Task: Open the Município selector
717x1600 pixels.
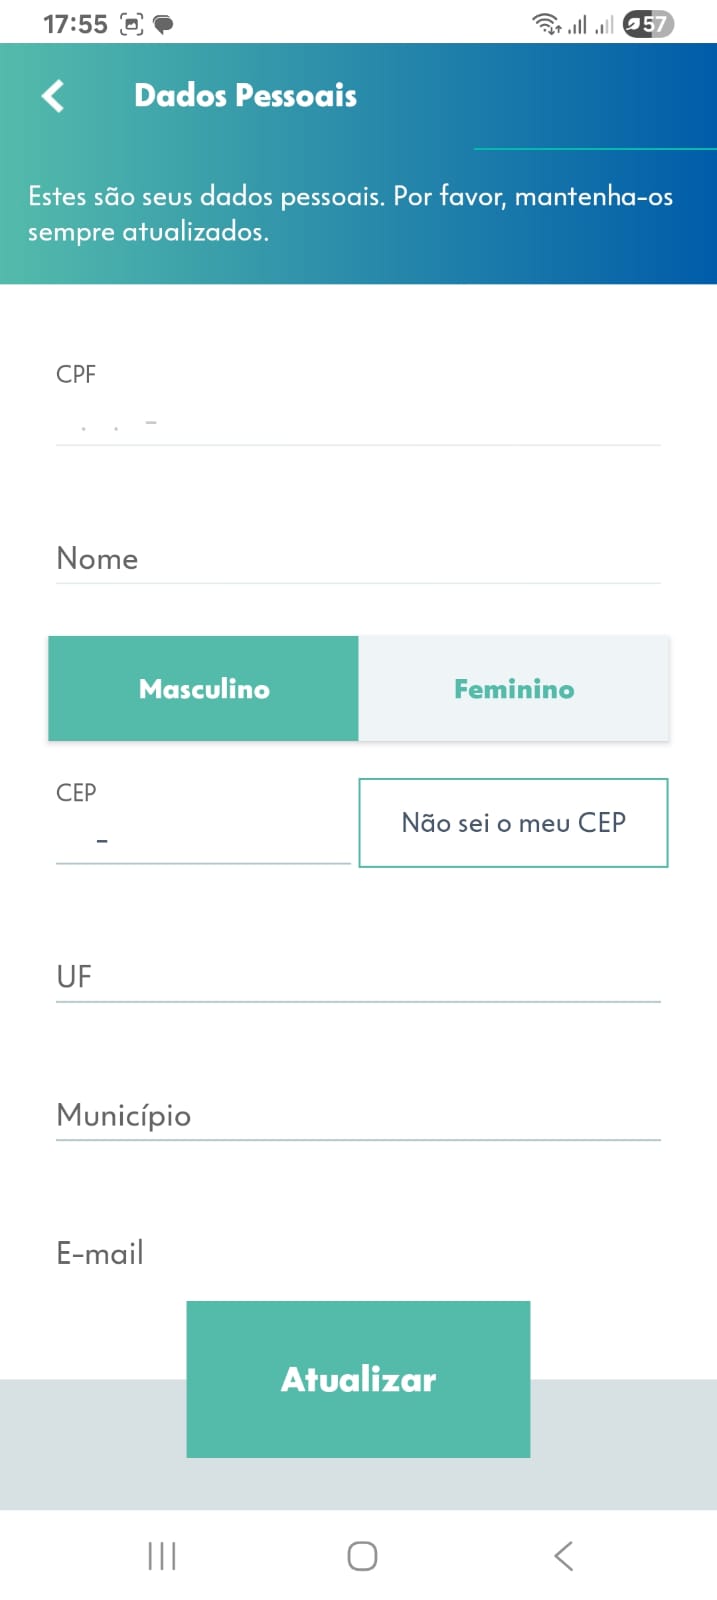Action: (358, 1115)
